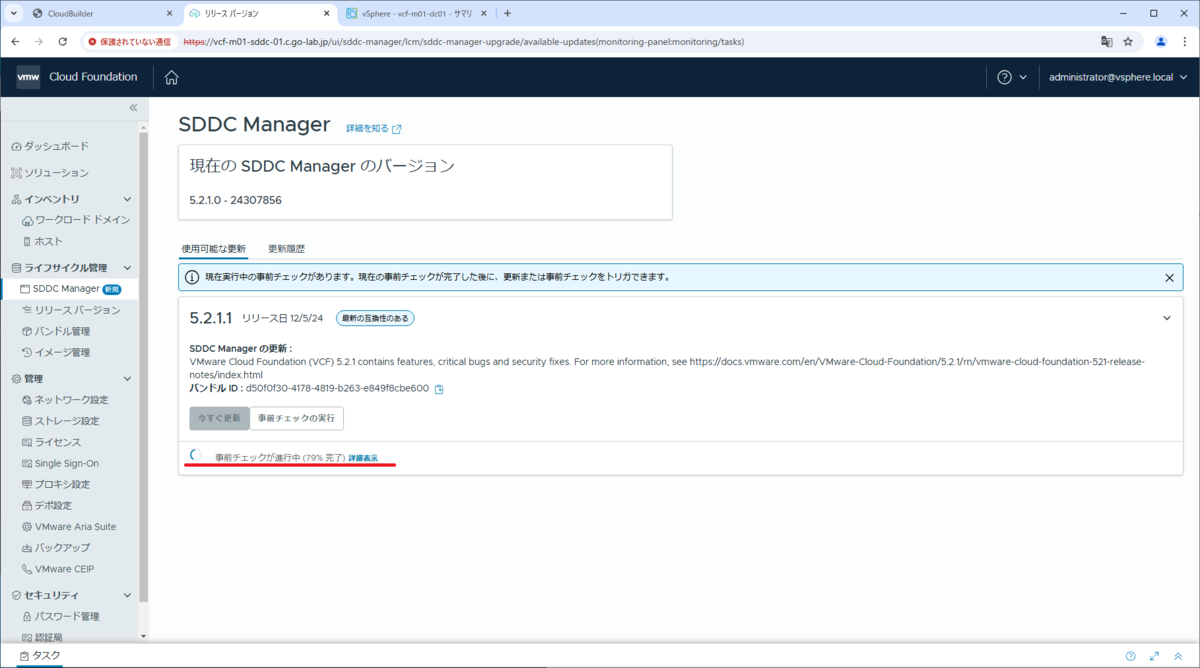The height and width of the screenshot is (668, 1200).
Task: Collapse the 5.2.1.1 release card chevron
Action: [x=1166, y=318]
